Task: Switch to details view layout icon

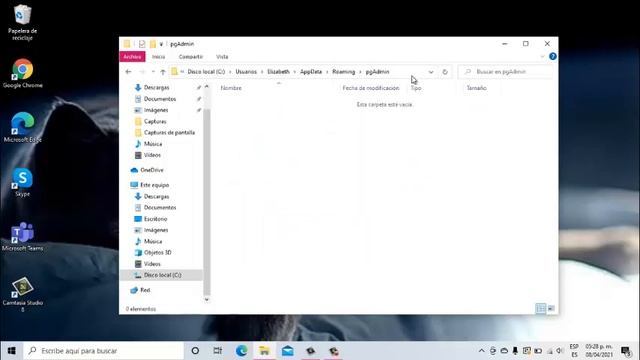Action: [x=540, y=309]
